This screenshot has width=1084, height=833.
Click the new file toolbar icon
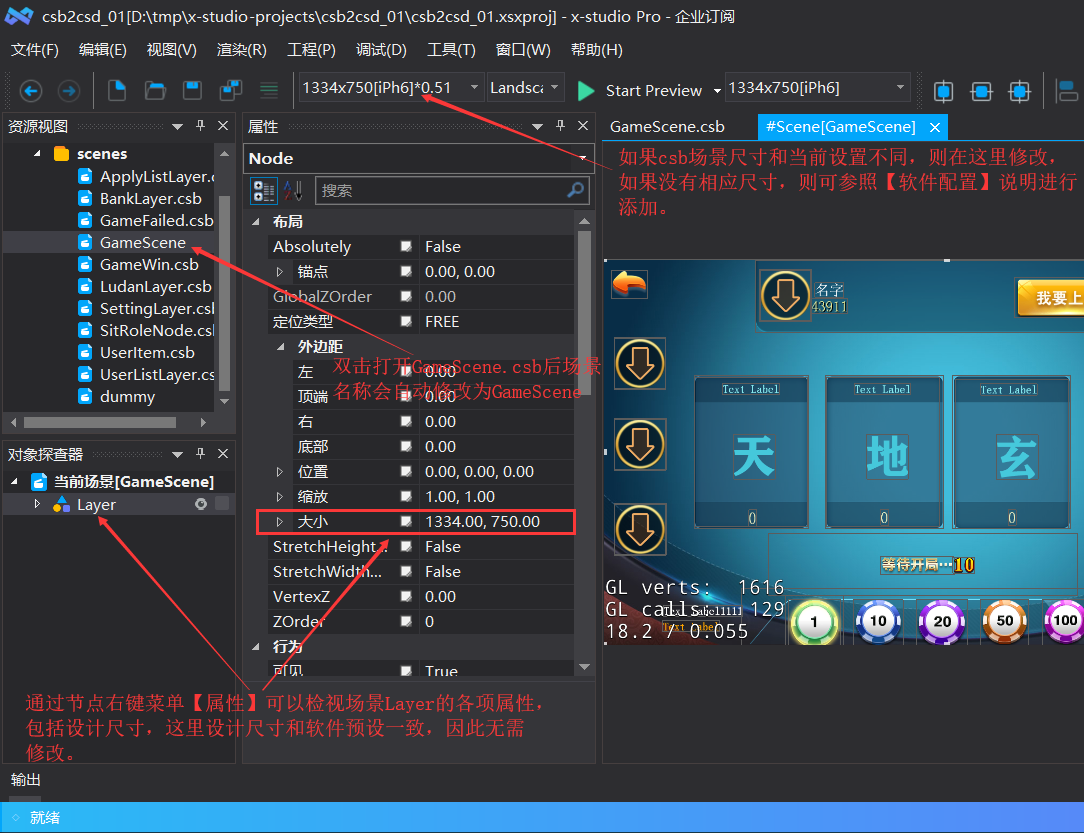coord(117,90)
